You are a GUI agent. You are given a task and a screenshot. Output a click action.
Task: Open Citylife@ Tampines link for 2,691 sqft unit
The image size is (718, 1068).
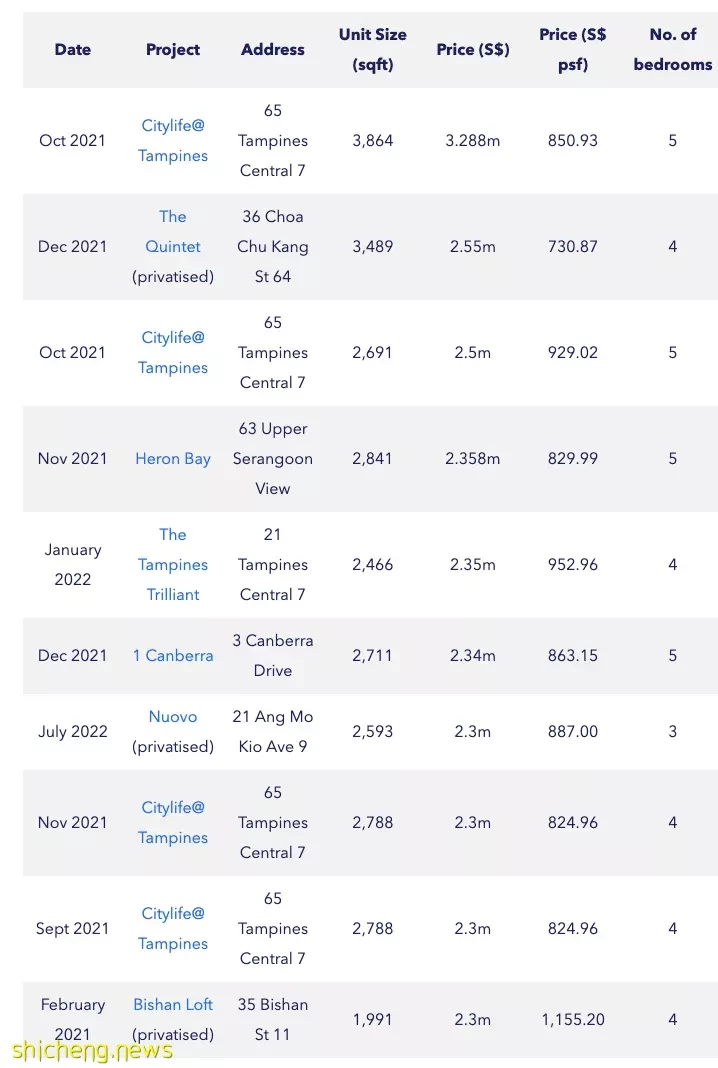(172, 352)
